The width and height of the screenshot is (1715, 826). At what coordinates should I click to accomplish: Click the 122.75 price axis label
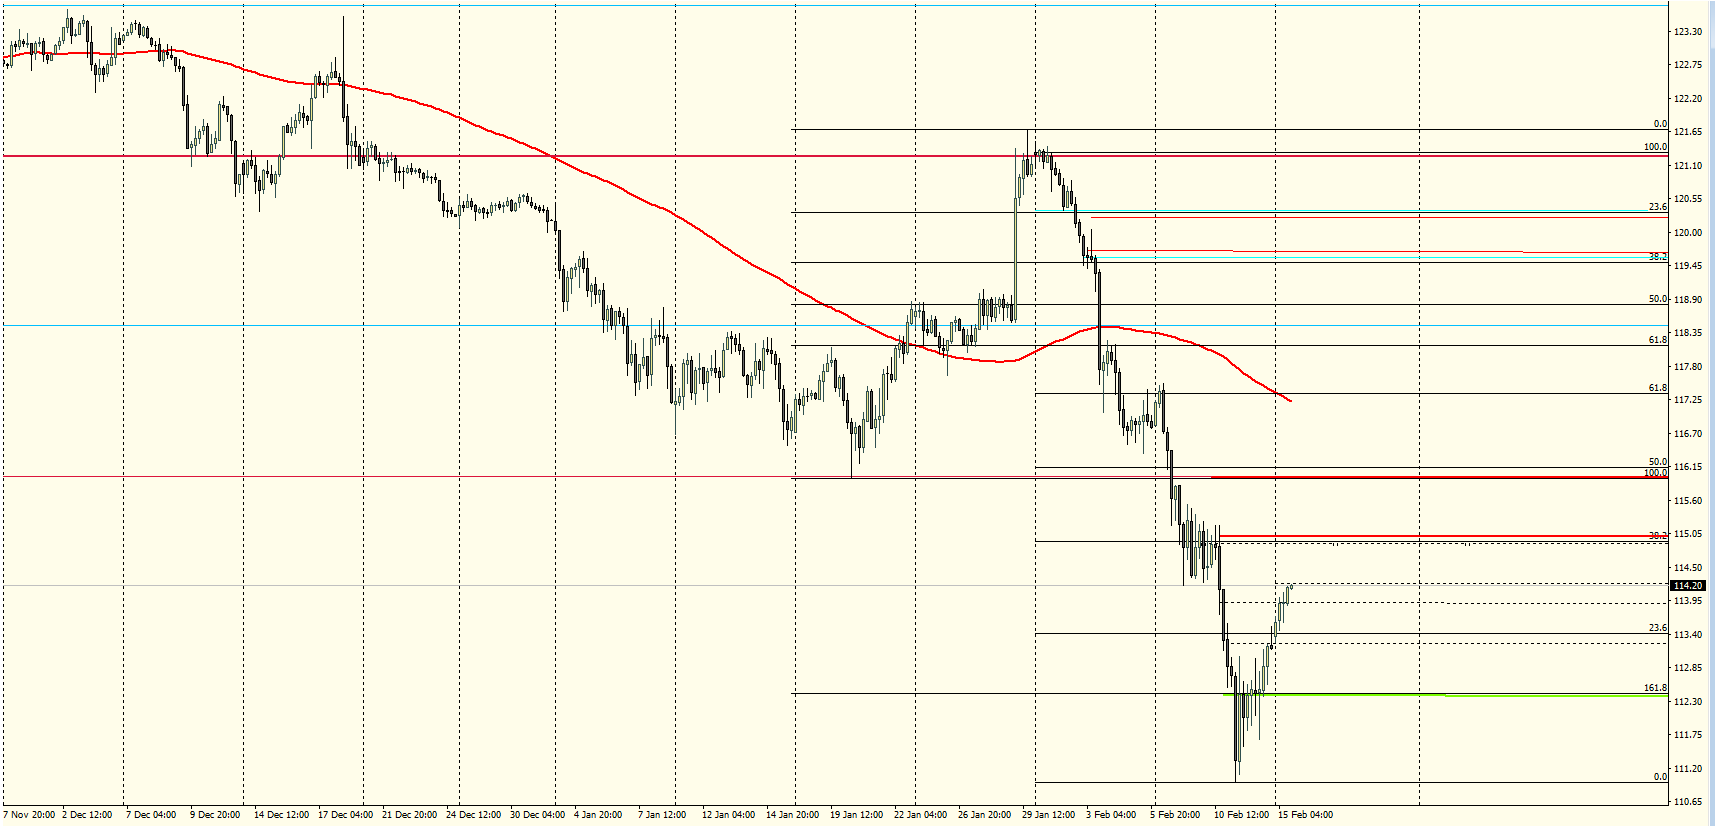pyautogui.click(x=1688, y=65)
